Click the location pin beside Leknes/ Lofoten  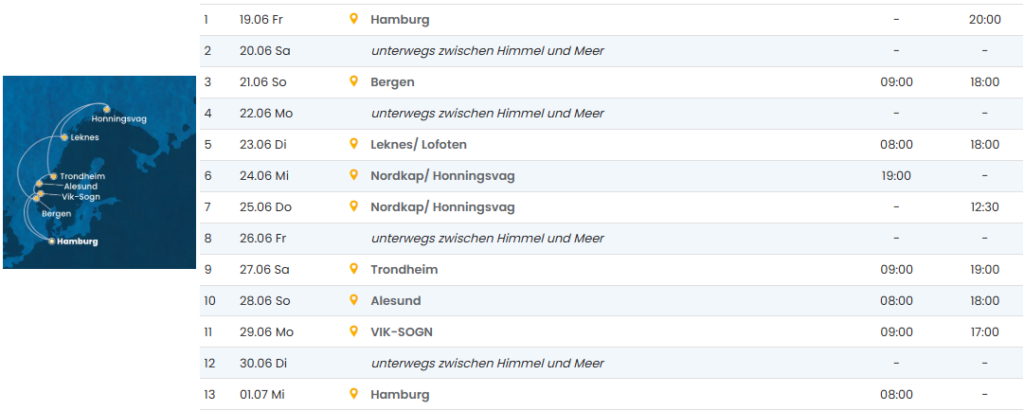(x=353, y=144)
